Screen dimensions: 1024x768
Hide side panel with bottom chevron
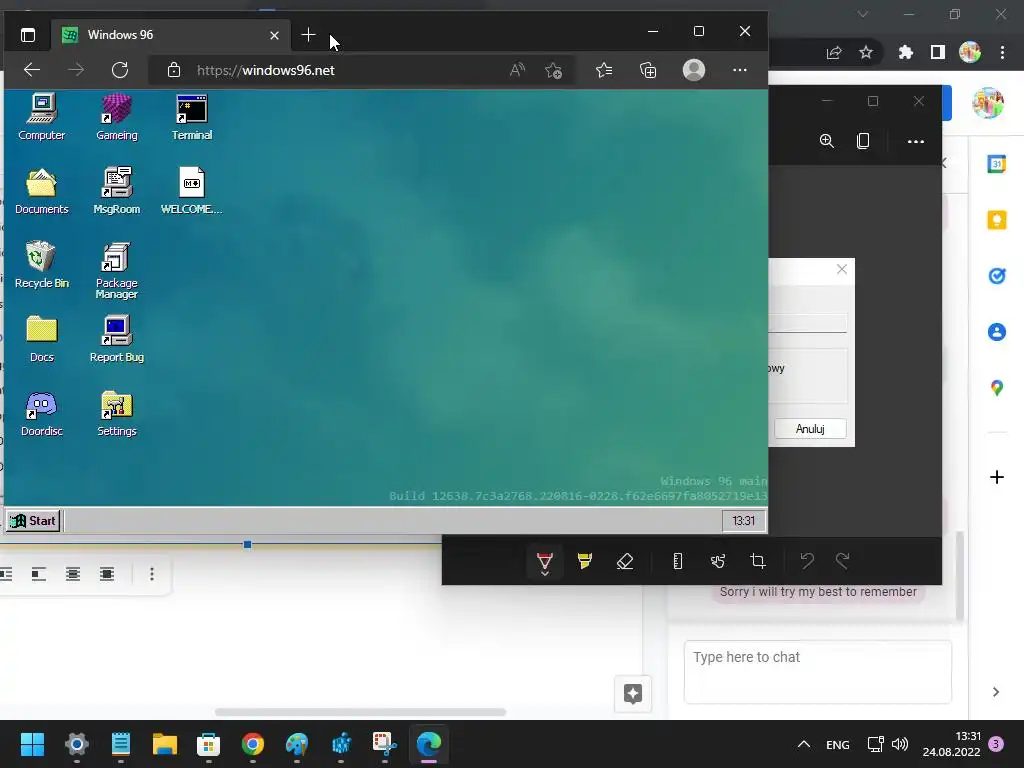click(x=996, y=692)
